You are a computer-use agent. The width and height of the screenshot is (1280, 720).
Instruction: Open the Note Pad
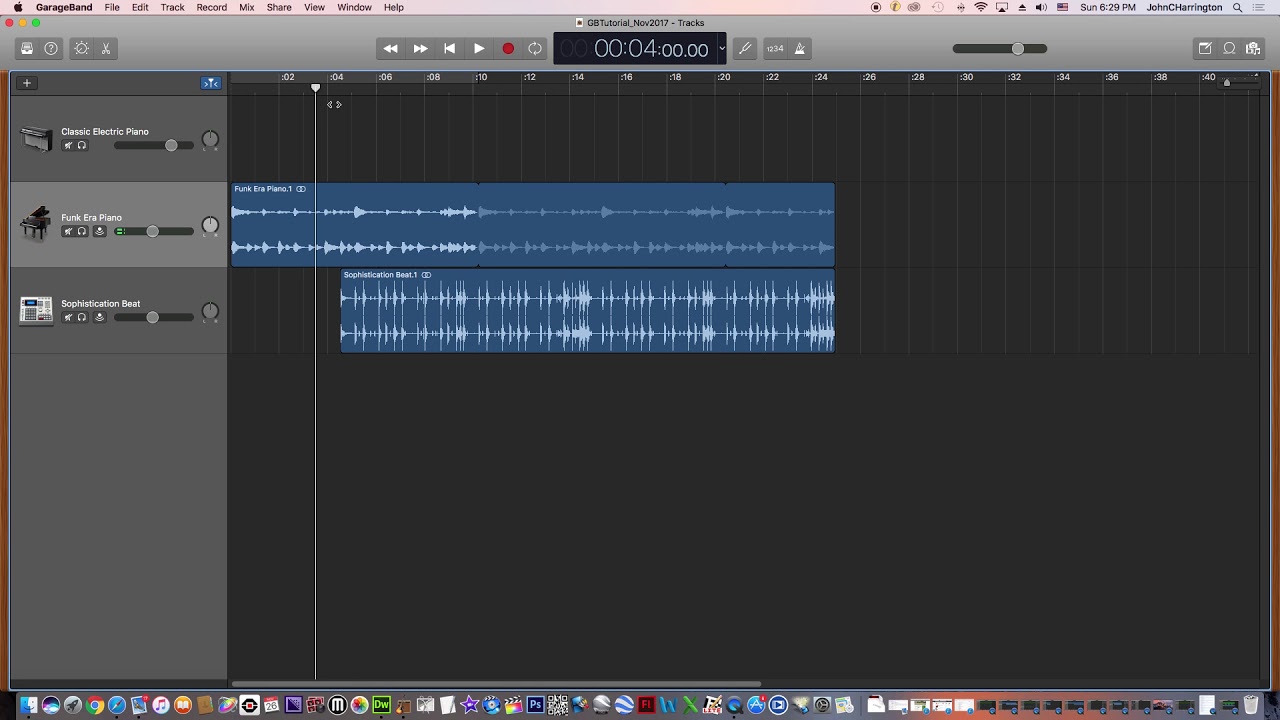(1205, 48)
